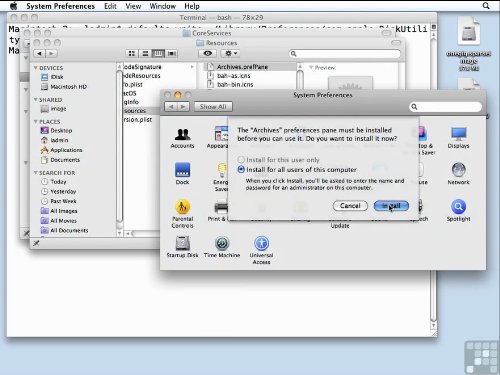Click Show All in System Preferences
500x375 pixels.
[x=213, y=107]
